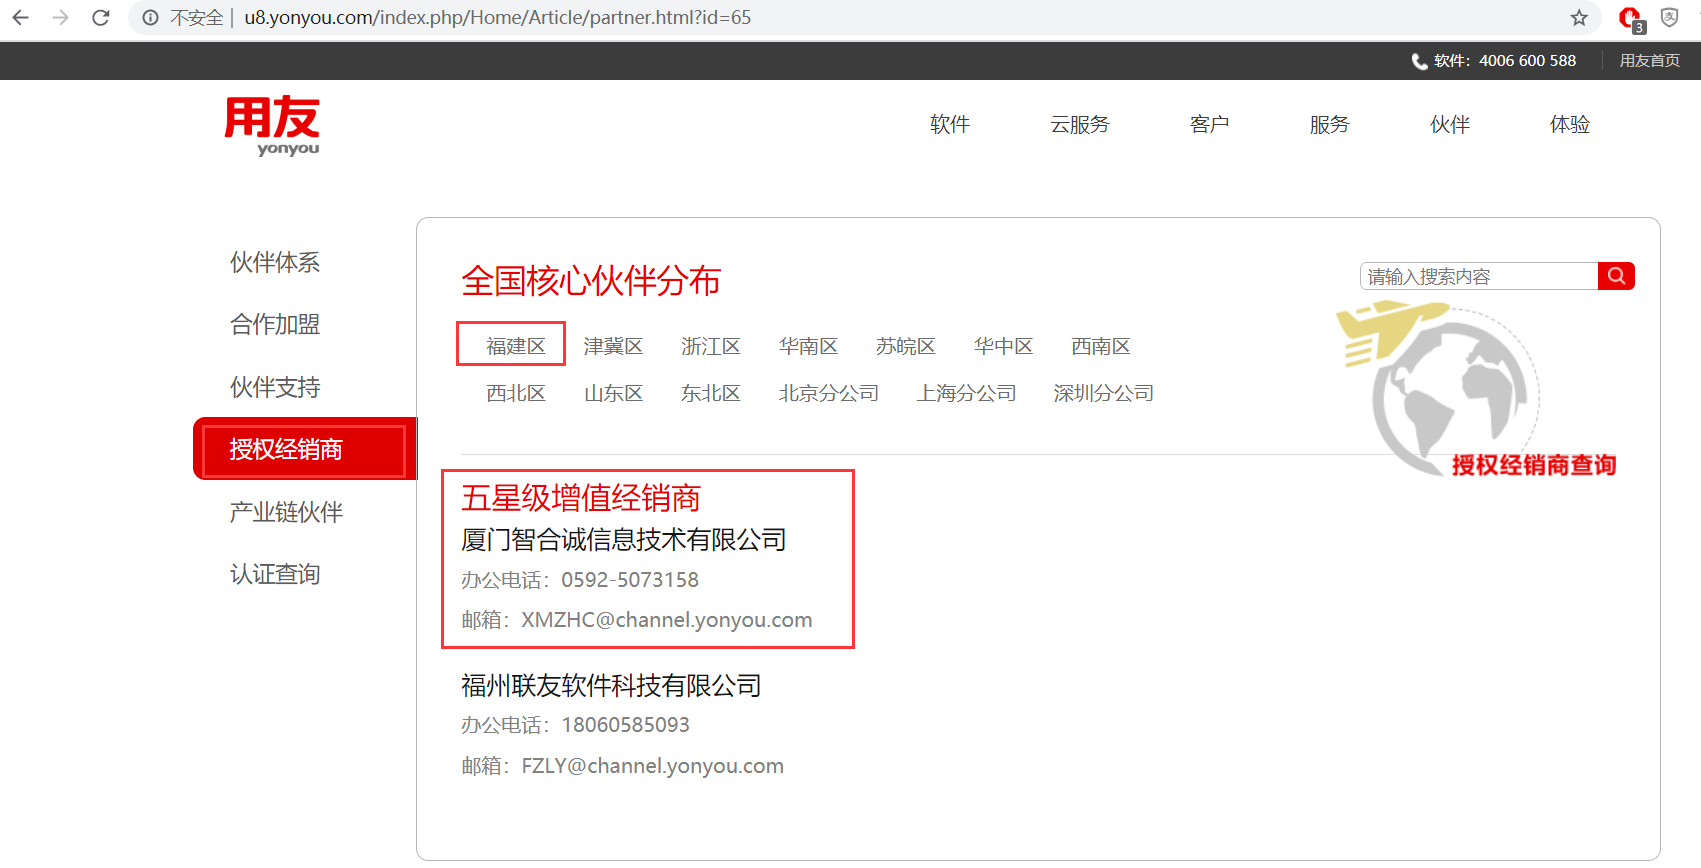1701x868 pixels.
Task: Click the phone icon beside 4006 600 588
Action: (x=1419, y=61)
